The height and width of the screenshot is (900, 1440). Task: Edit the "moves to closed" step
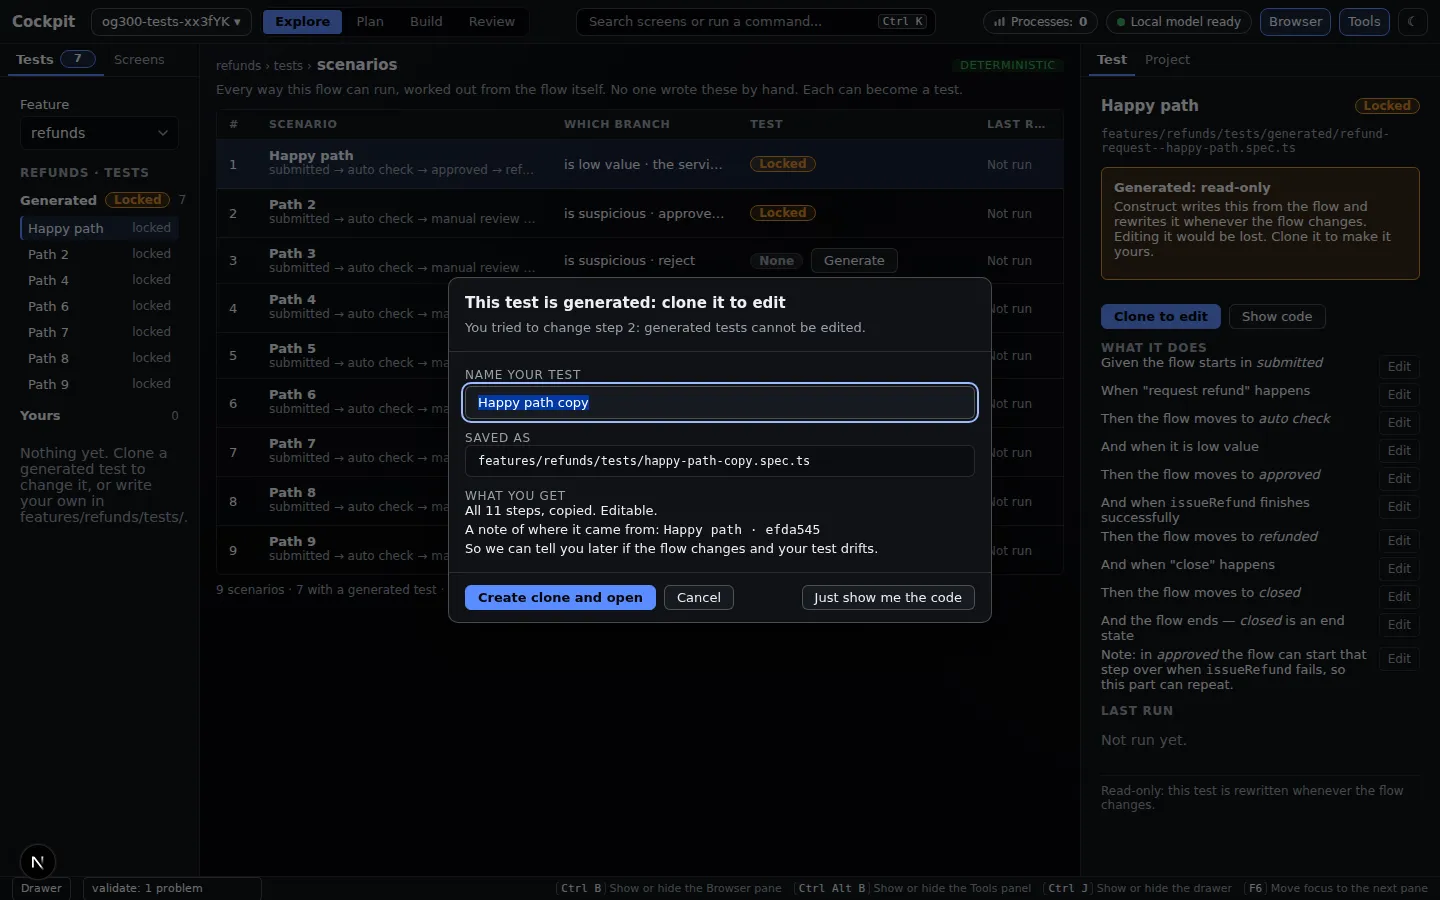click(1399, 597)
